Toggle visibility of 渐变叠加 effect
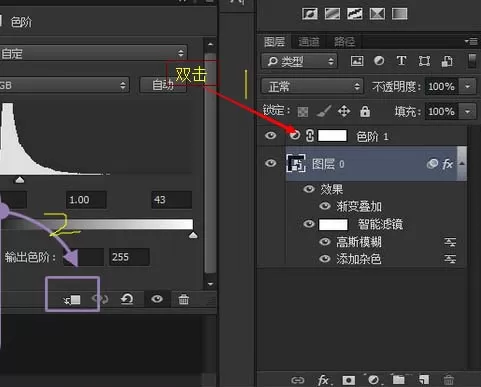 325,206
